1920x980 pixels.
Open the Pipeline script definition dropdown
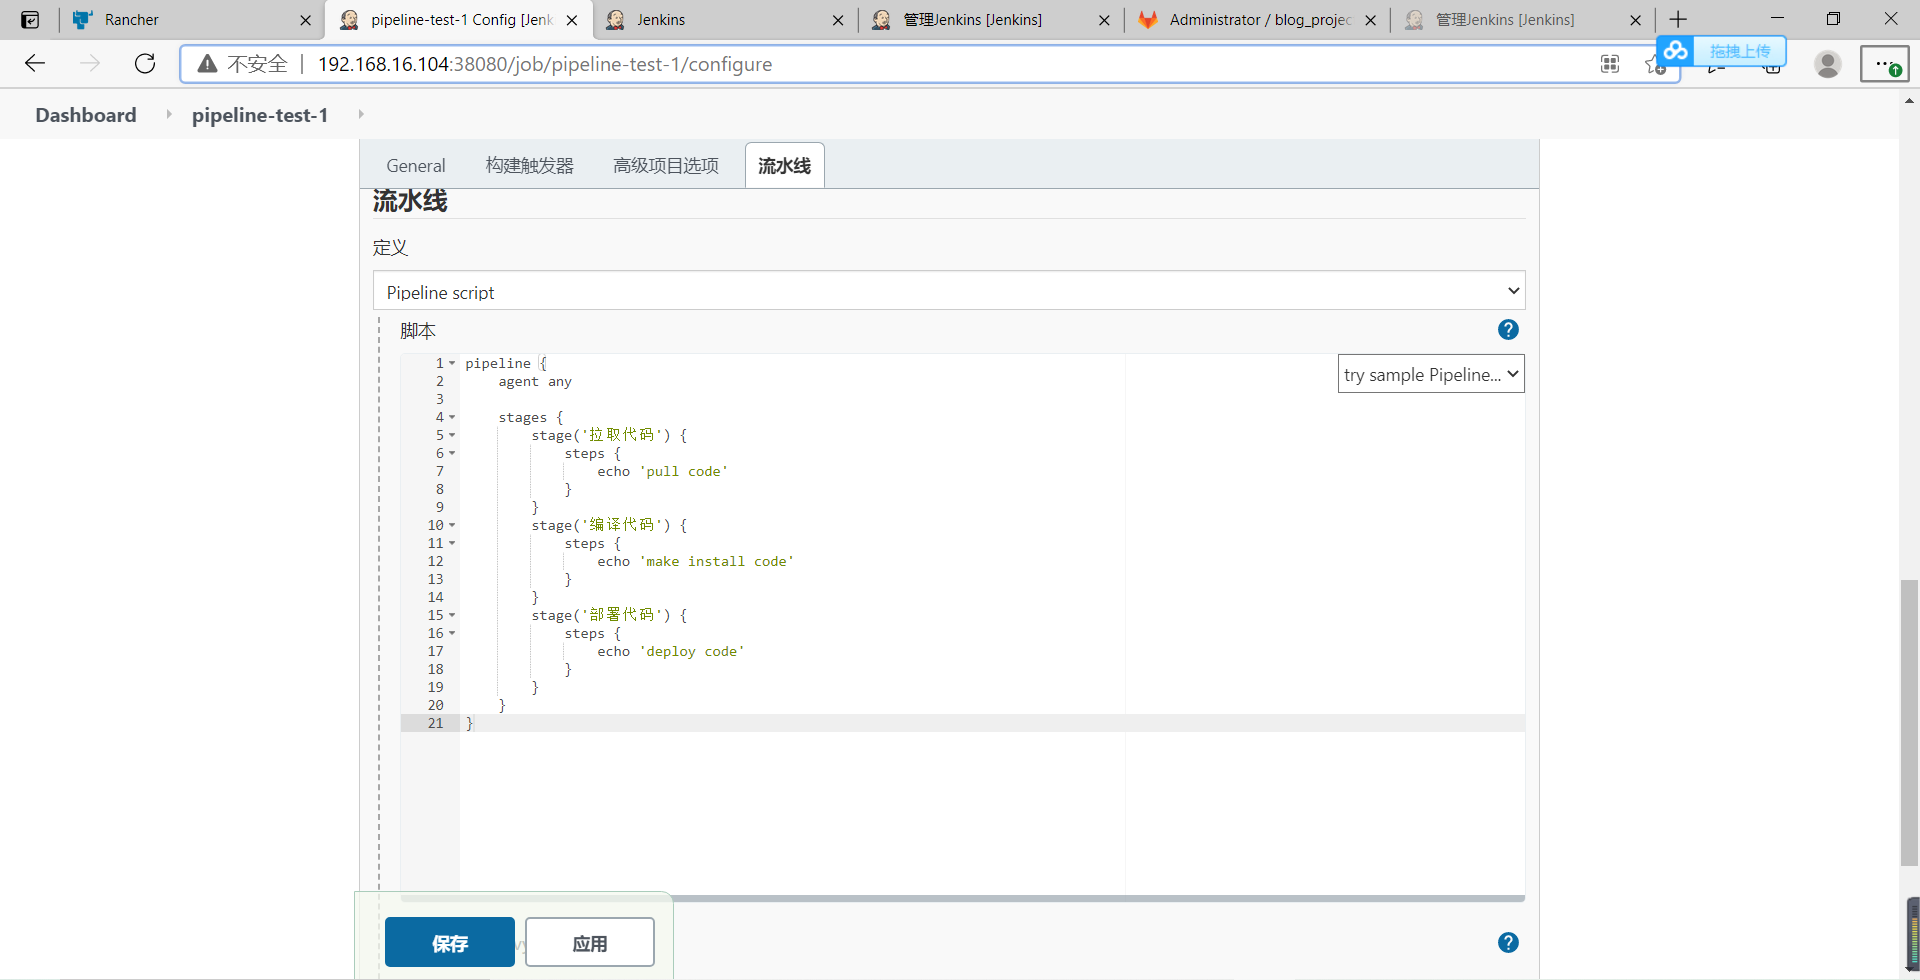pos(949,291)
